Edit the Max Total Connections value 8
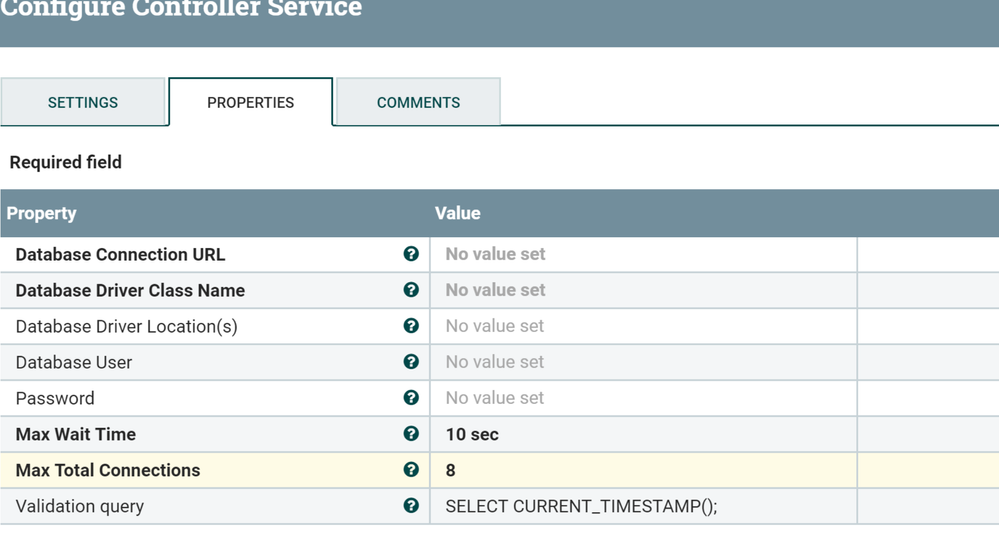 tap(642, 470)
